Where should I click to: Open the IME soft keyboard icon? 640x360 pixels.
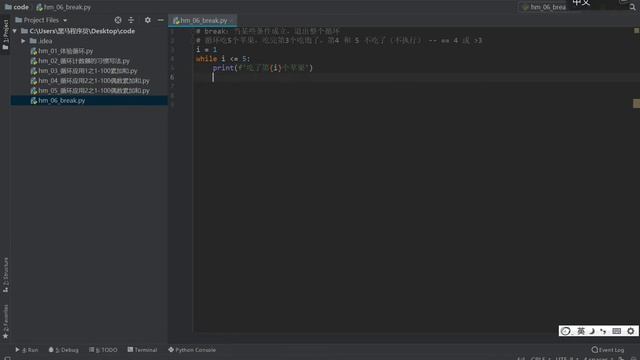click(617, 331)
